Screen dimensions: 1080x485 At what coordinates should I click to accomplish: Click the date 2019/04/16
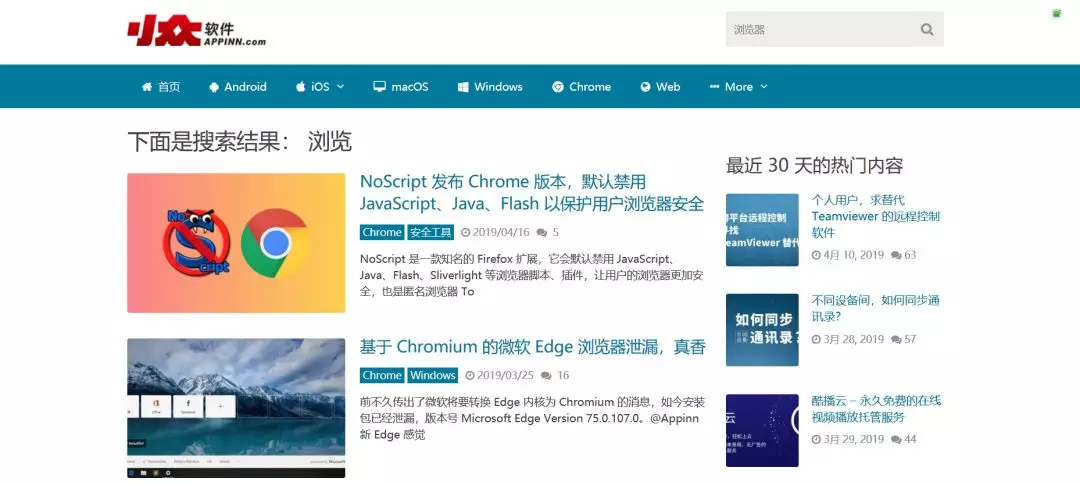pos(501,233)
